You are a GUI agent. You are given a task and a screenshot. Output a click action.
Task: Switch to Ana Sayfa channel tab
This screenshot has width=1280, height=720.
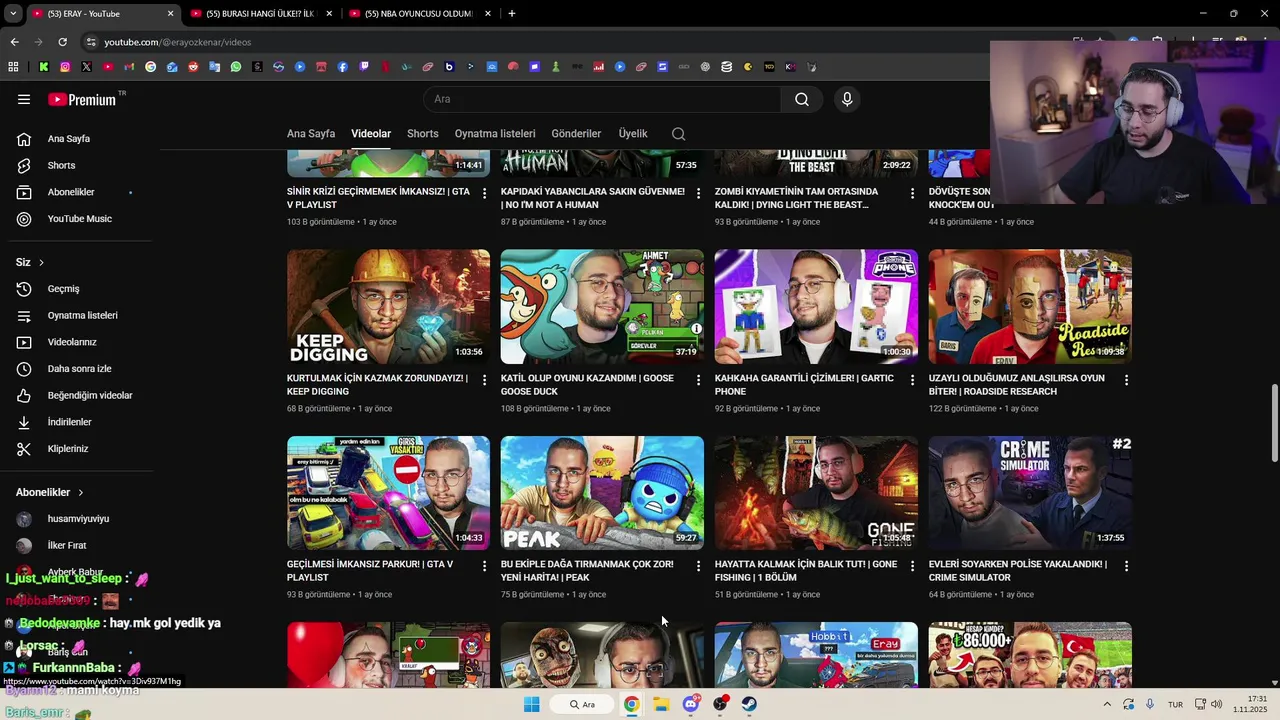[x=311, y=134]
